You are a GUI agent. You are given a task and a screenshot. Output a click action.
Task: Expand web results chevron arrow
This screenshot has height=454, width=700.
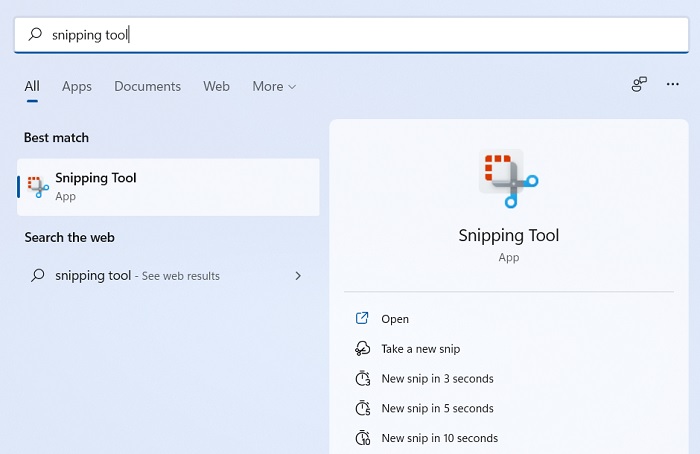pos(298,276)
